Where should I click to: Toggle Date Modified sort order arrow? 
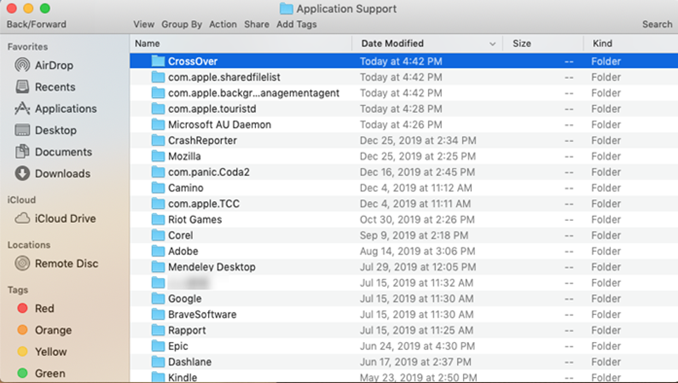point(492,44)
